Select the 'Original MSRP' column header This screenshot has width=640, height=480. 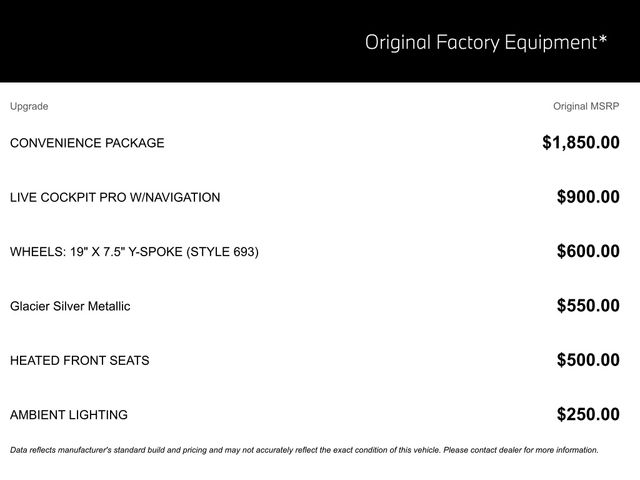tap(586, 106)
